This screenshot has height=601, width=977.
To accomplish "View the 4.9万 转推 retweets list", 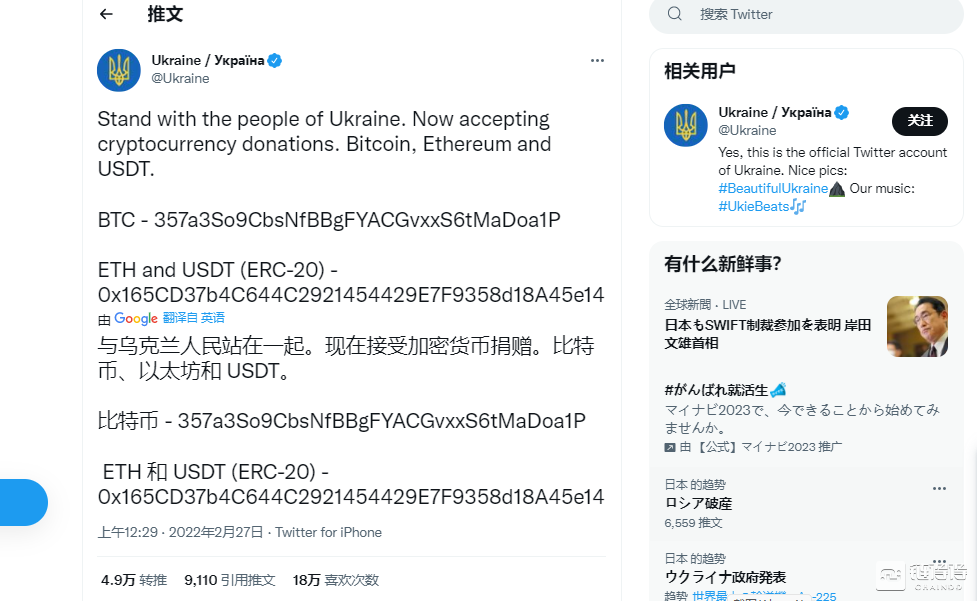I will pyautogui.click(x=133, y=580).
